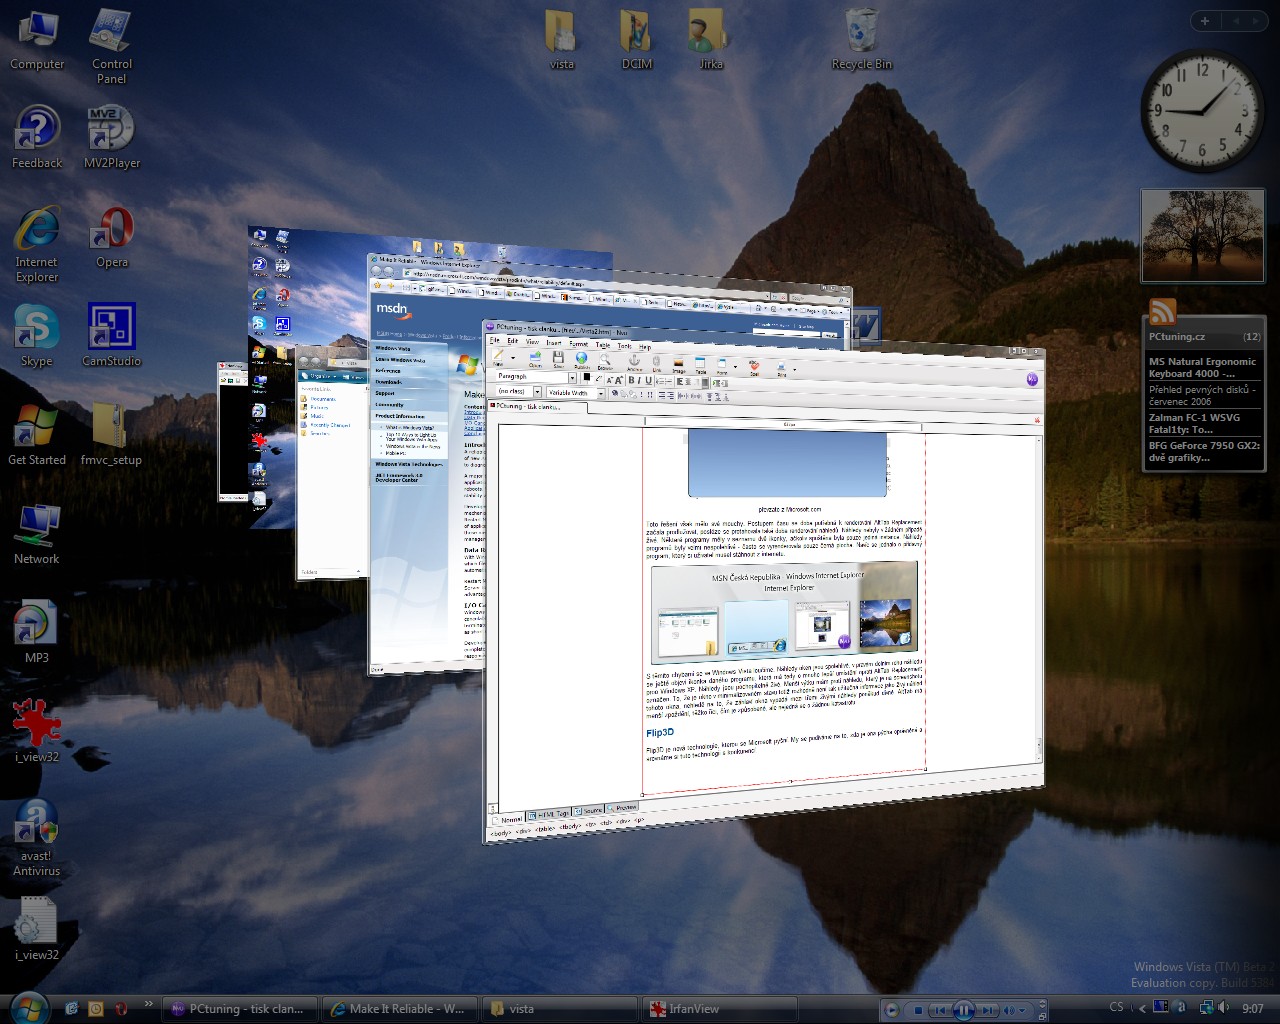Click the Nvu document vertical scrollbar
This screenshot has width=1280, height=1024.
coord(1038,600)
